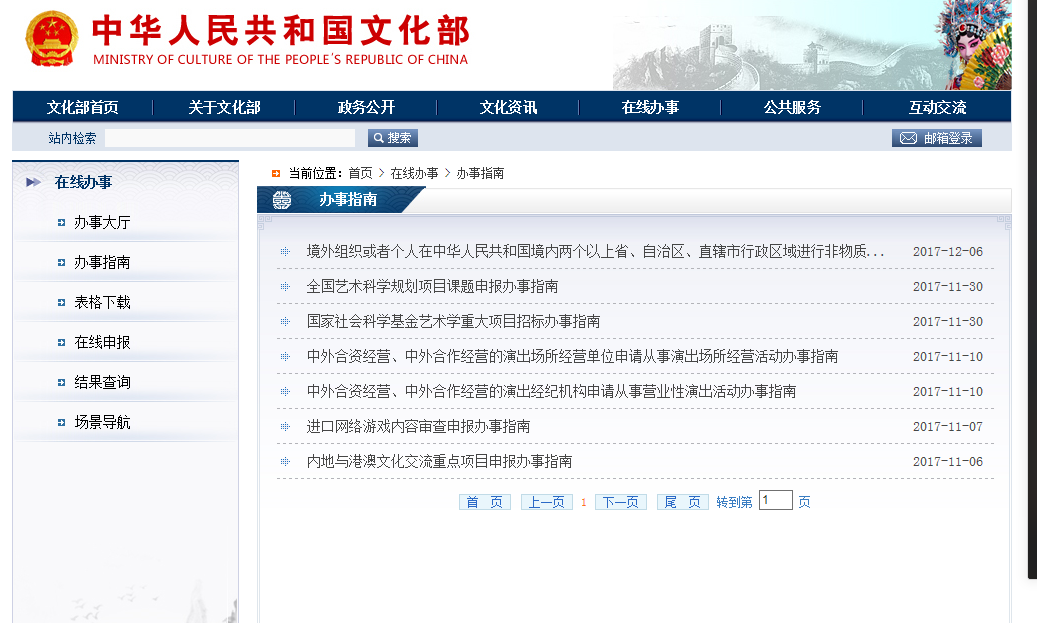Image resolution: width=1037 pixels, height=623 pixels.
Task: Open the 演出场所经营单位 guide link
Action: (x=572, y=356)
